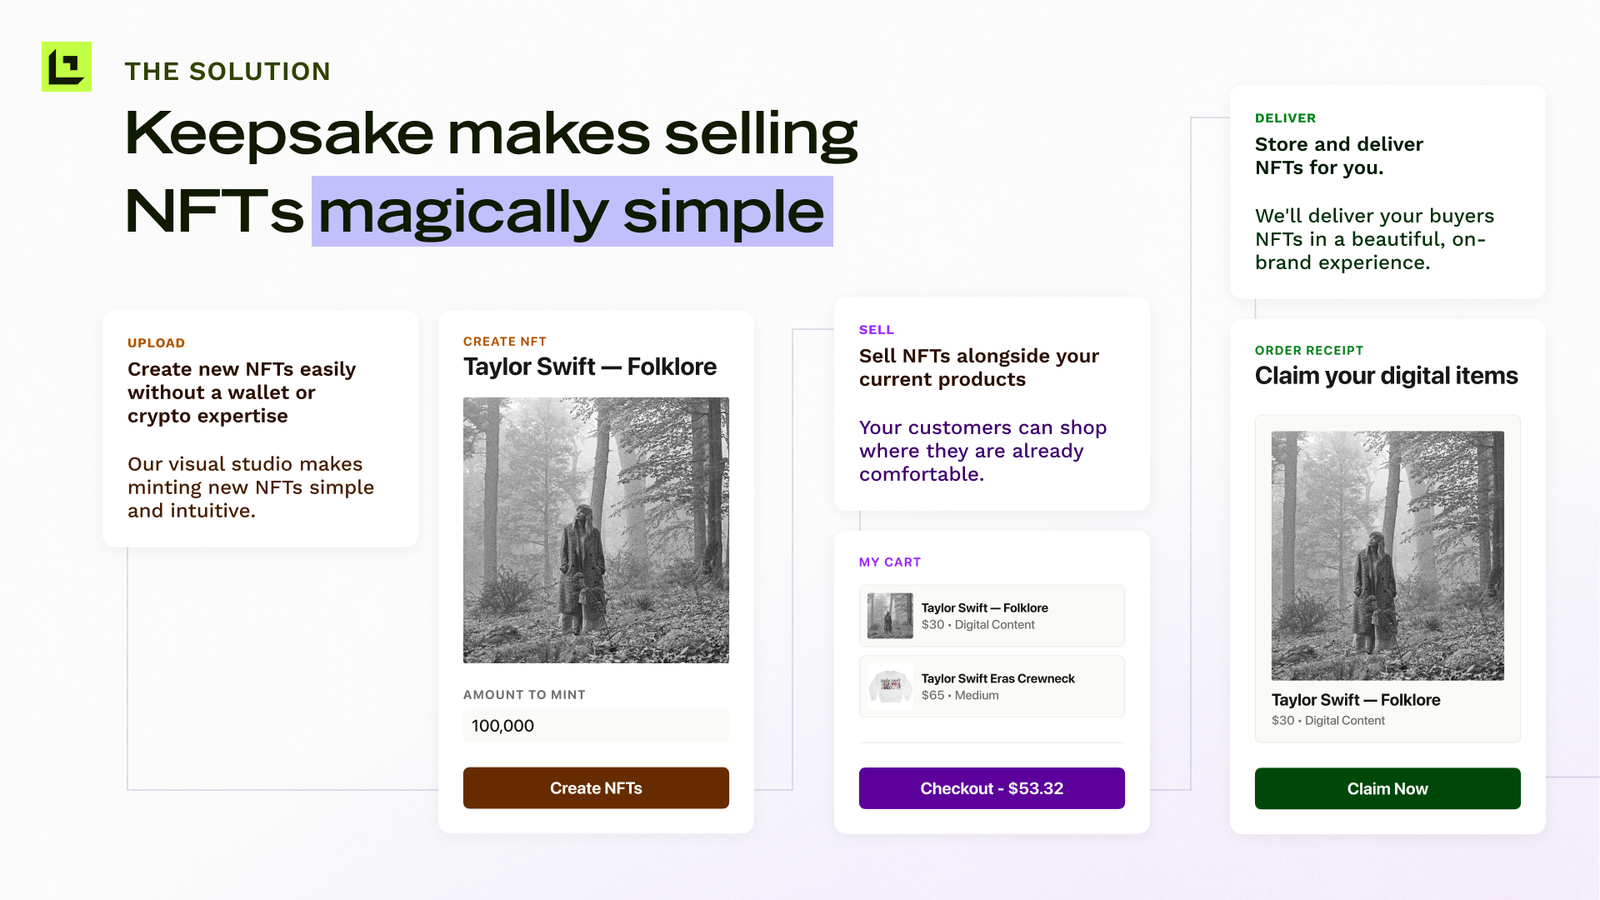Click the Folklore album thumbnail in Create NFT card
Screen dimensions: 1600x900
point(595,530)
